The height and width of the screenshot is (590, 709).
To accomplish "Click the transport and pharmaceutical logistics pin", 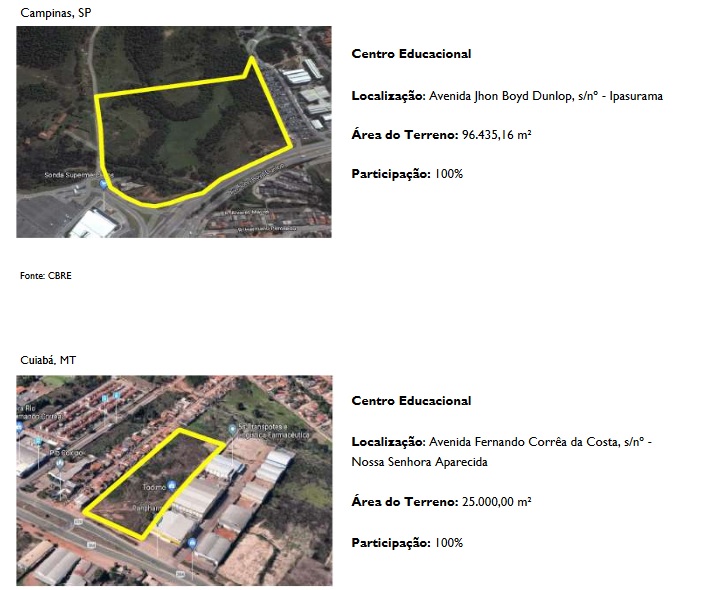I will coord(232,430).
